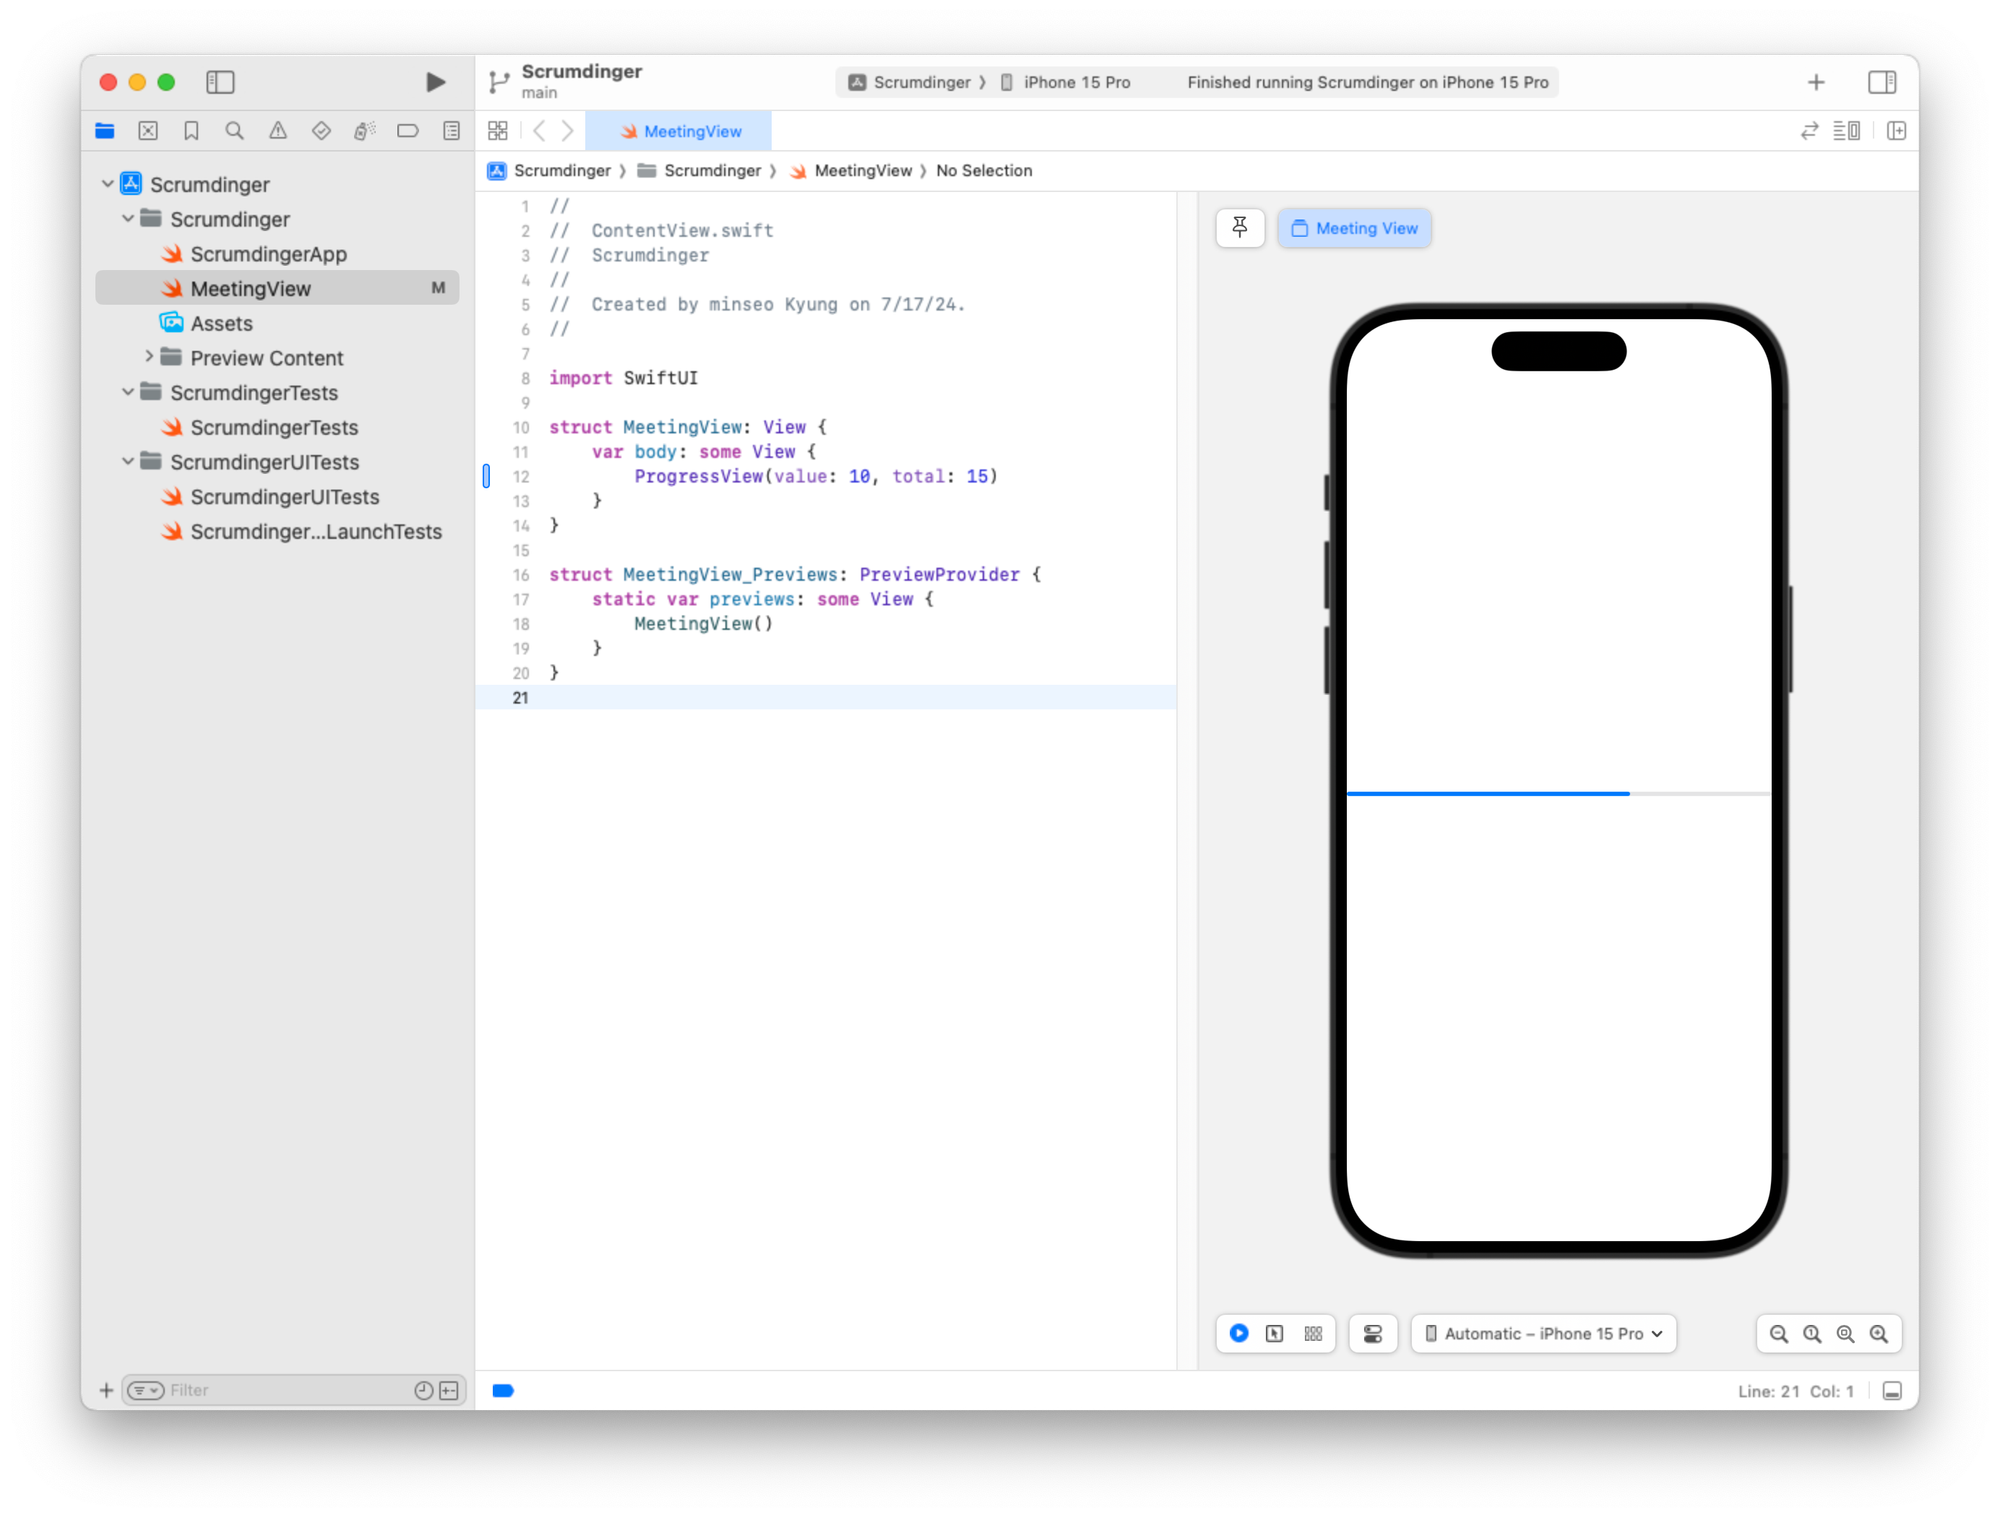Toggle the right inspector panel
2000x1517 pixels.
point(1882,82)
